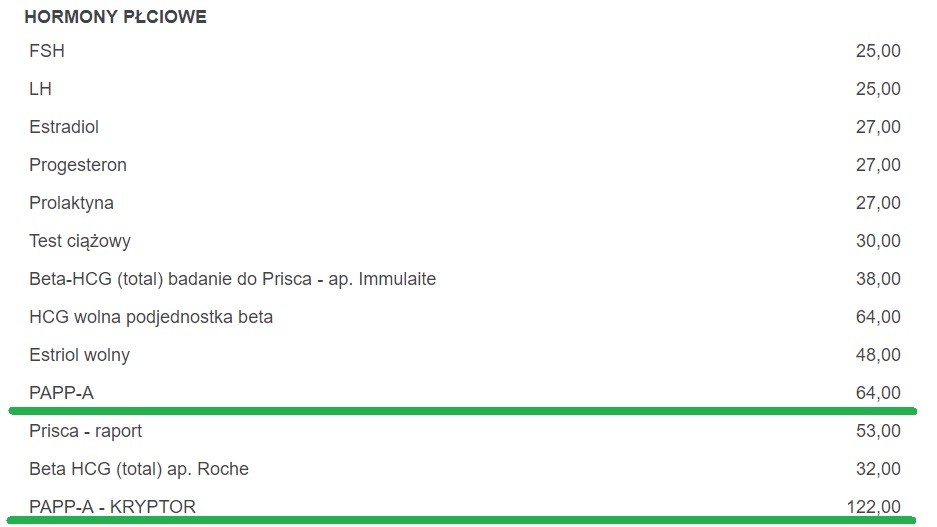Click Beta-HCG (total) badanie do Prisca label
The height and width of the screenshot is (527, 937).
(x=232, y=279)
